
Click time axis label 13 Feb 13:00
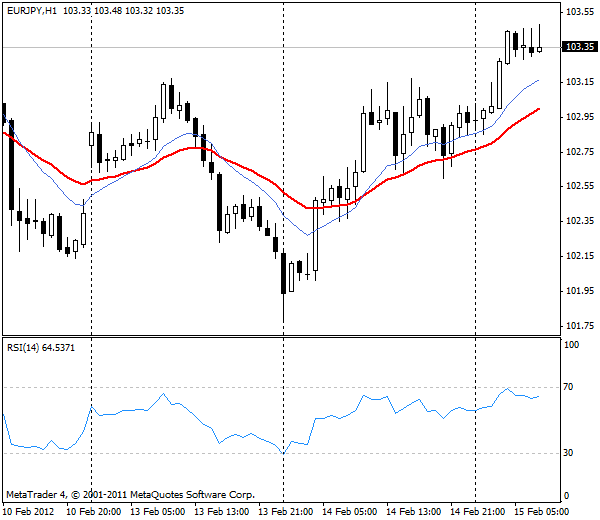[222, 512]
